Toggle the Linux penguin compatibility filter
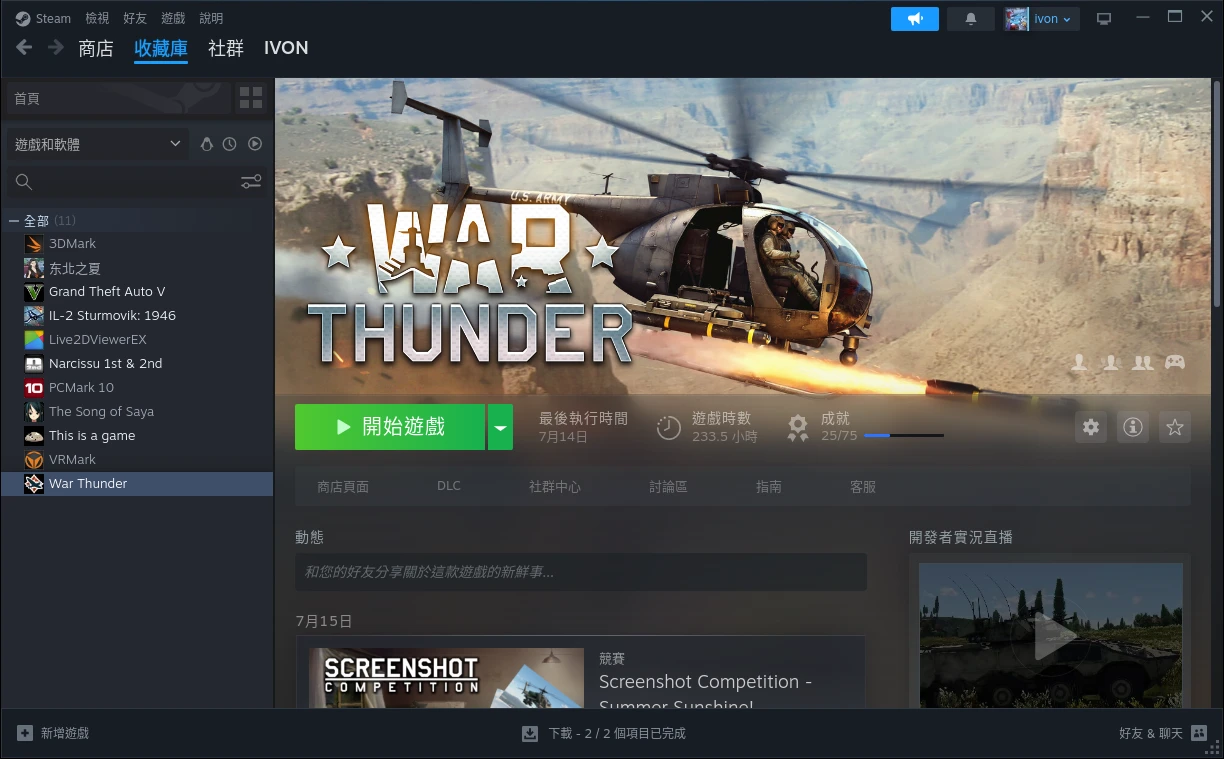 (x=207, y=144)
